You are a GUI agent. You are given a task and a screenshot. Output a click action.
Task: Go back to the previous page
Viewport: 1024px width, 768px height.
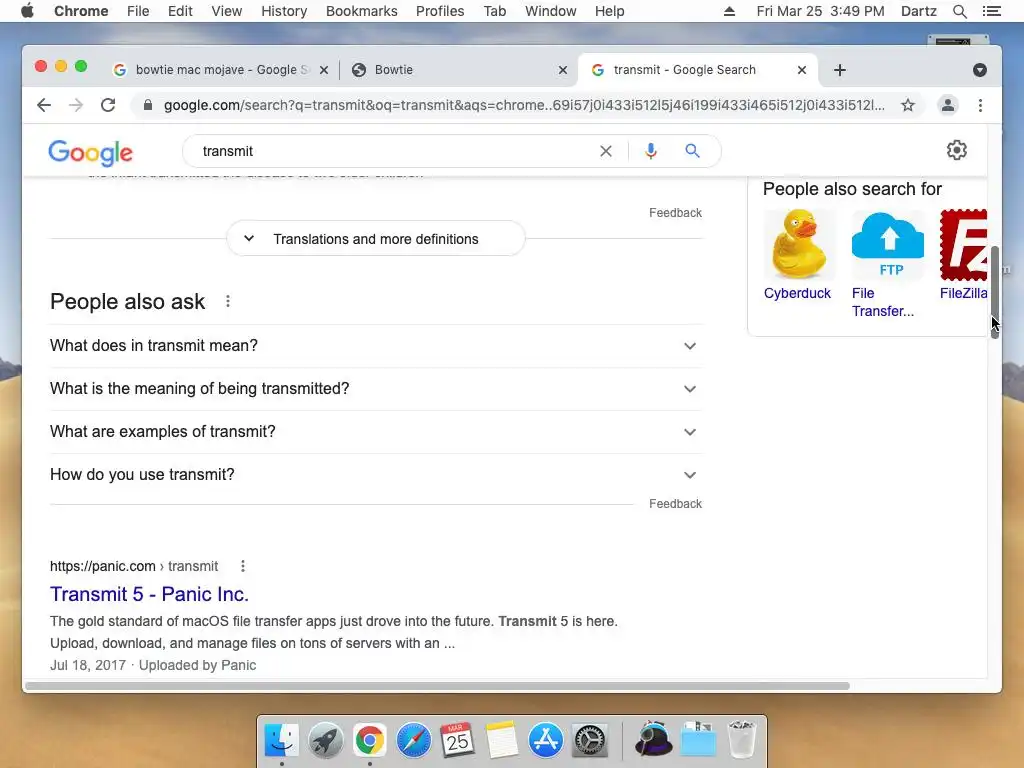[x=44, y=105]
